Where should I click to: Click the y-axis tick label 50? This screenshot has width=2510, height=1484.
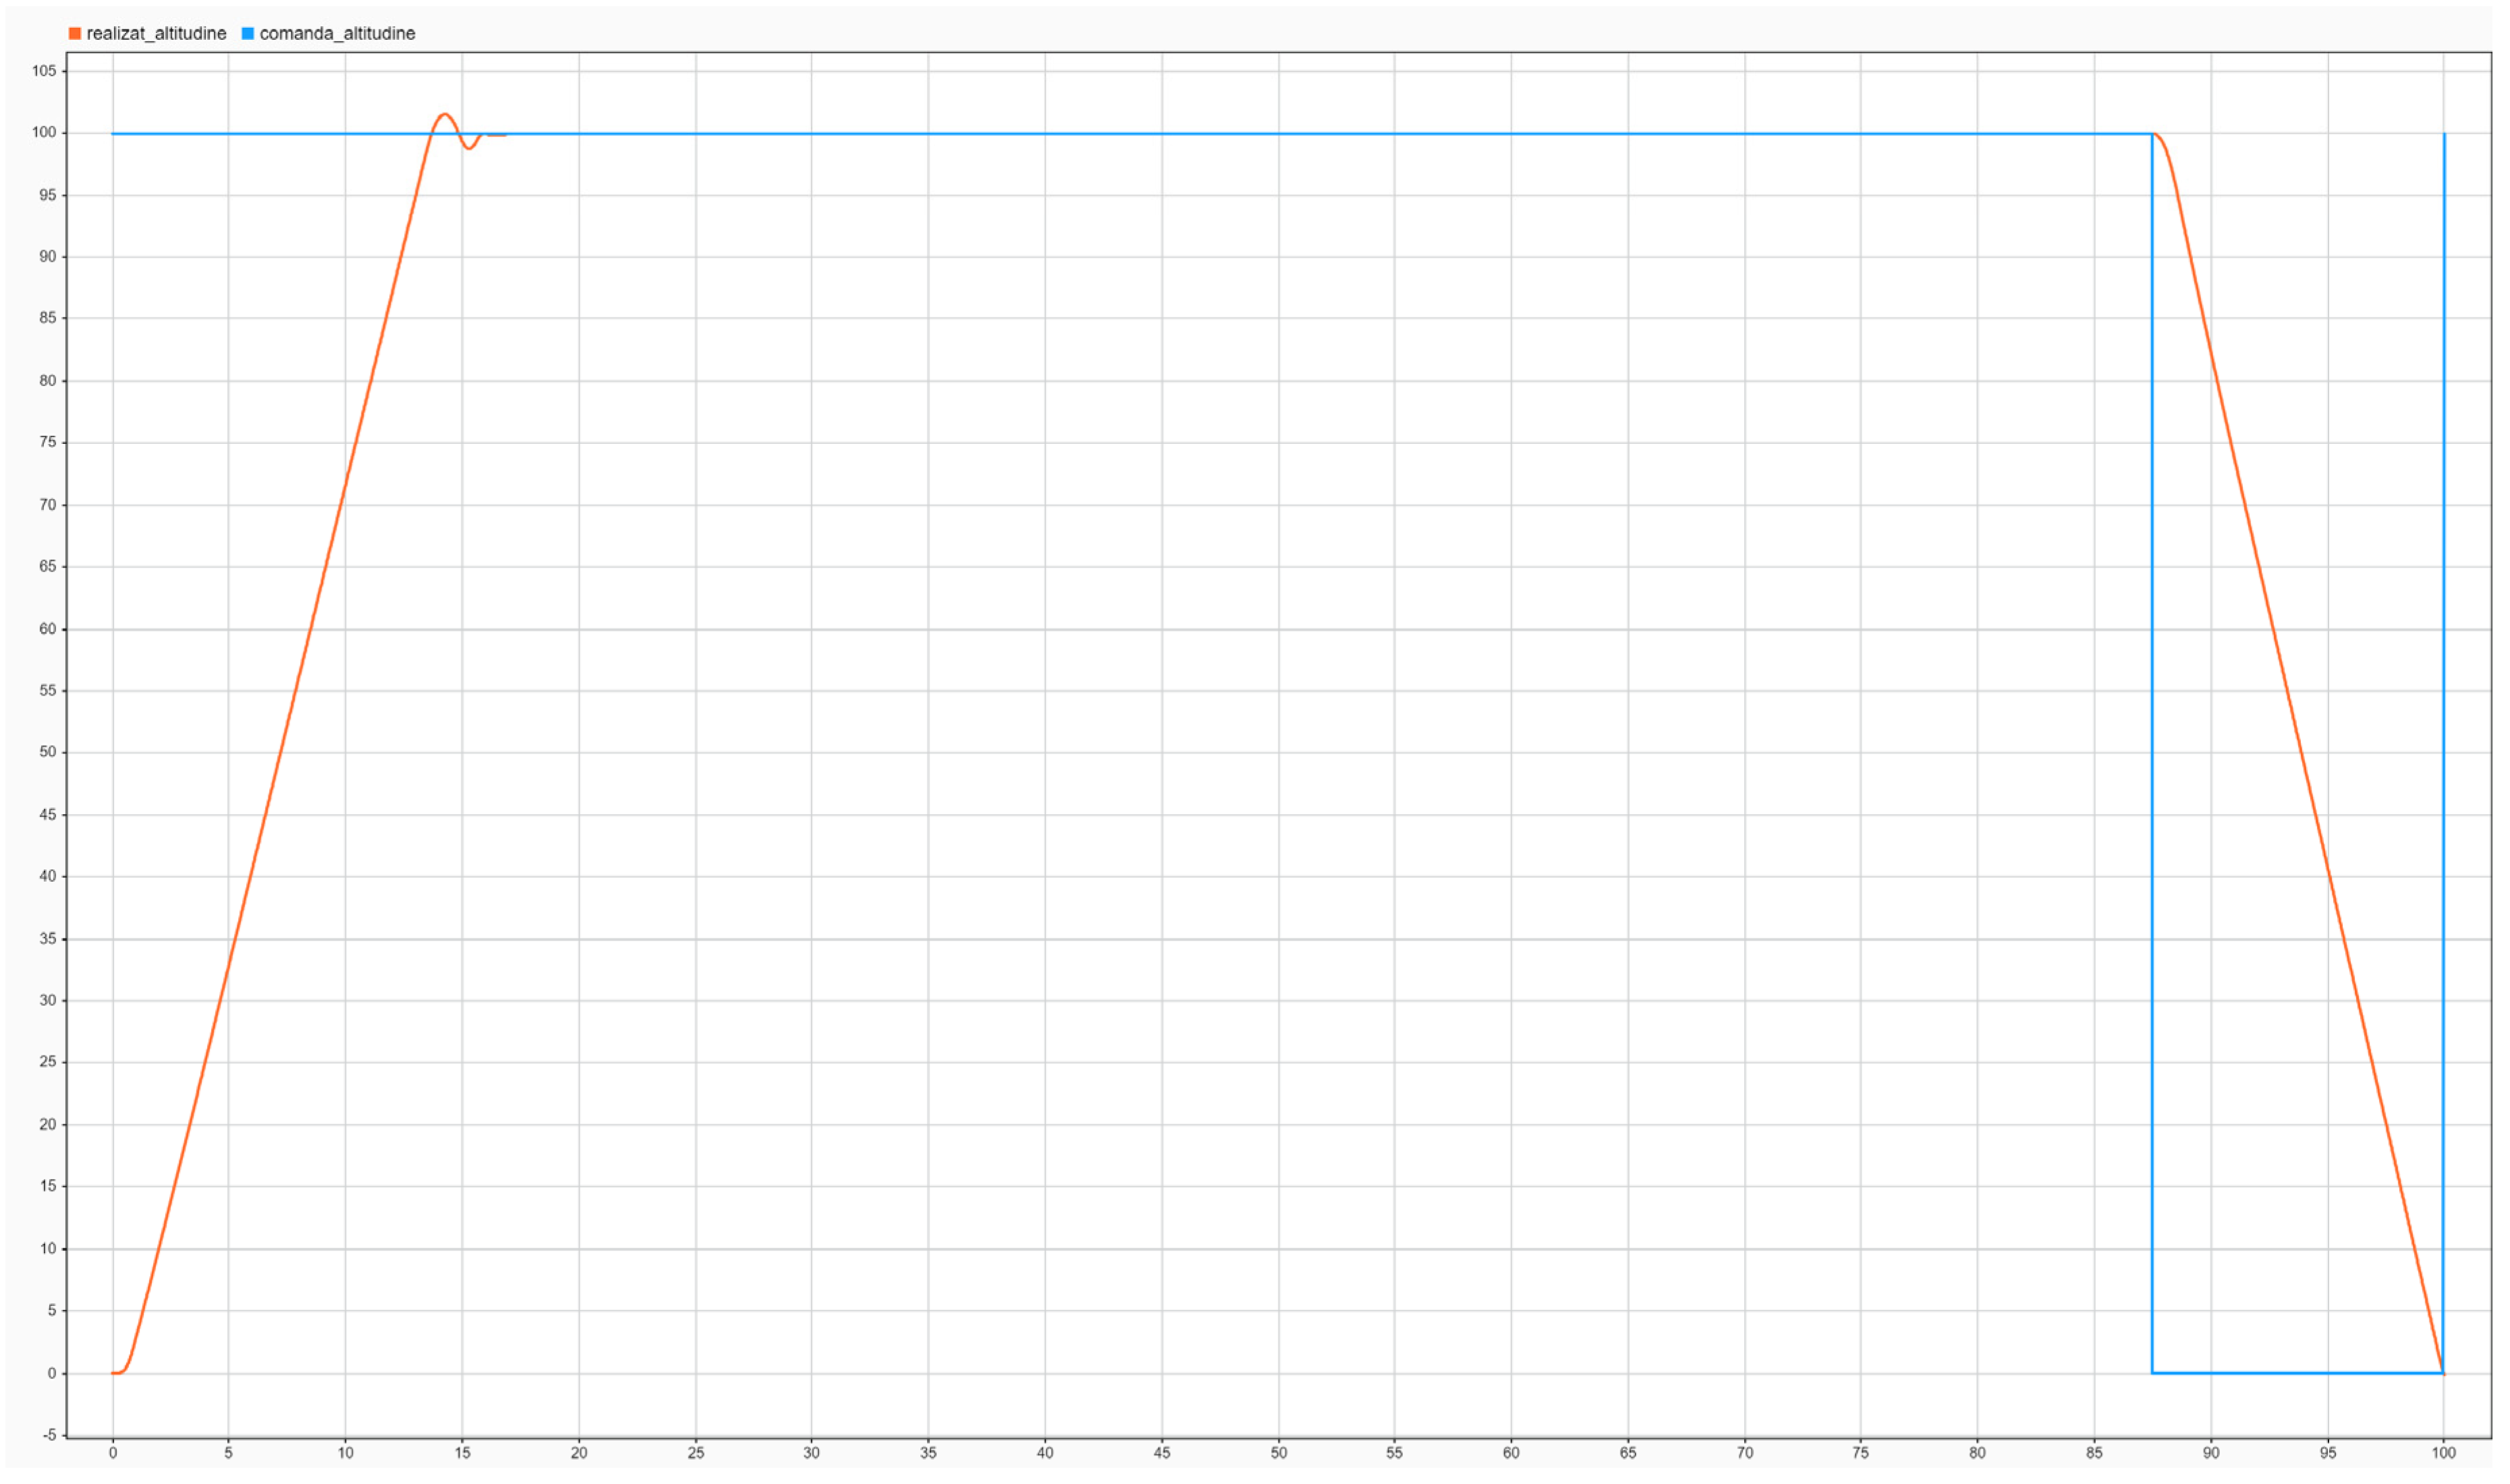coord(48,753)
